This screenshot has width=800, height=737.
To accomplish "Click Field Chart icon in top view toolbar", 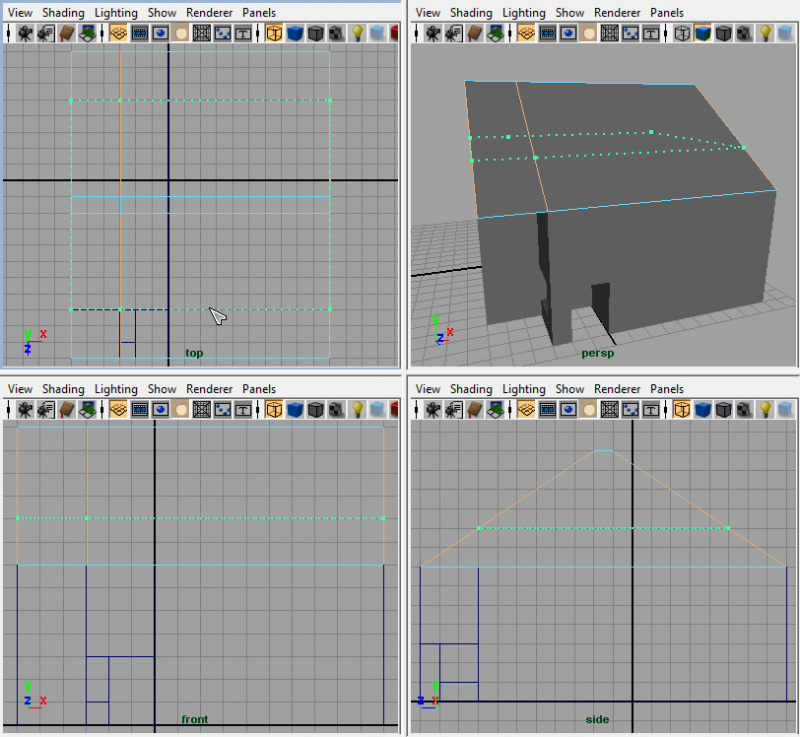I will 202,33.
